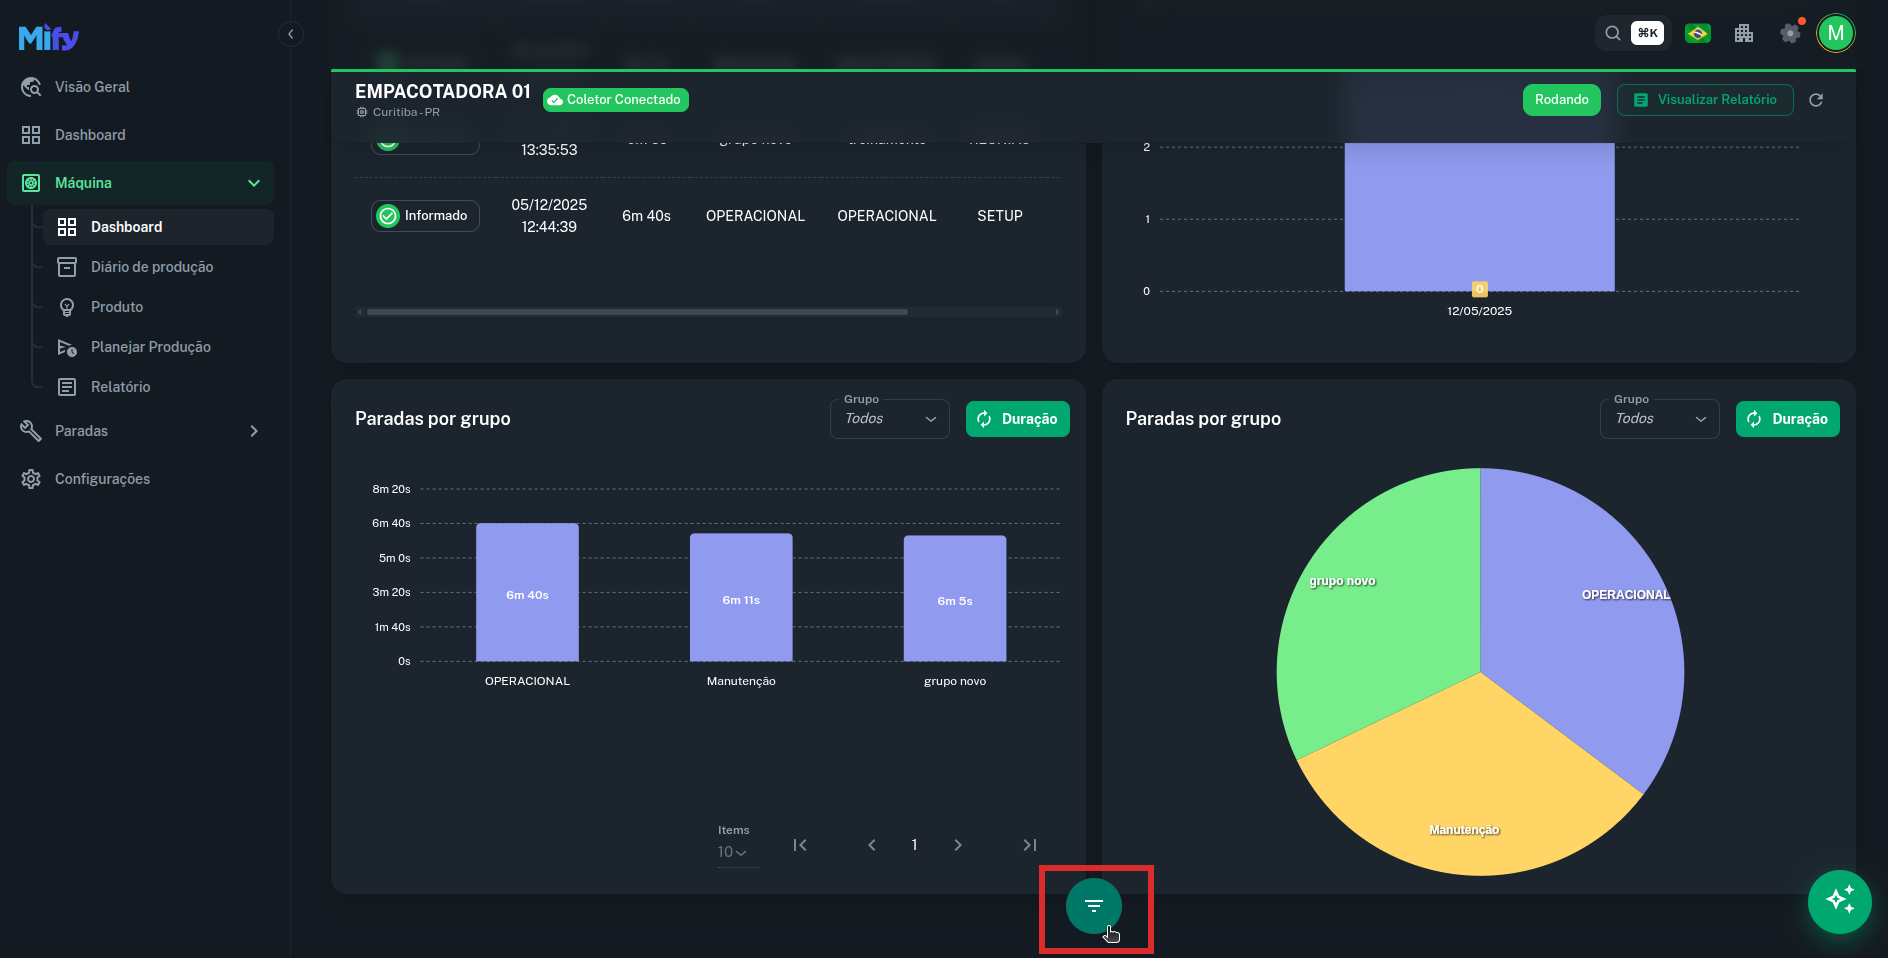Open the company building icon

(x=1744, y=33)
